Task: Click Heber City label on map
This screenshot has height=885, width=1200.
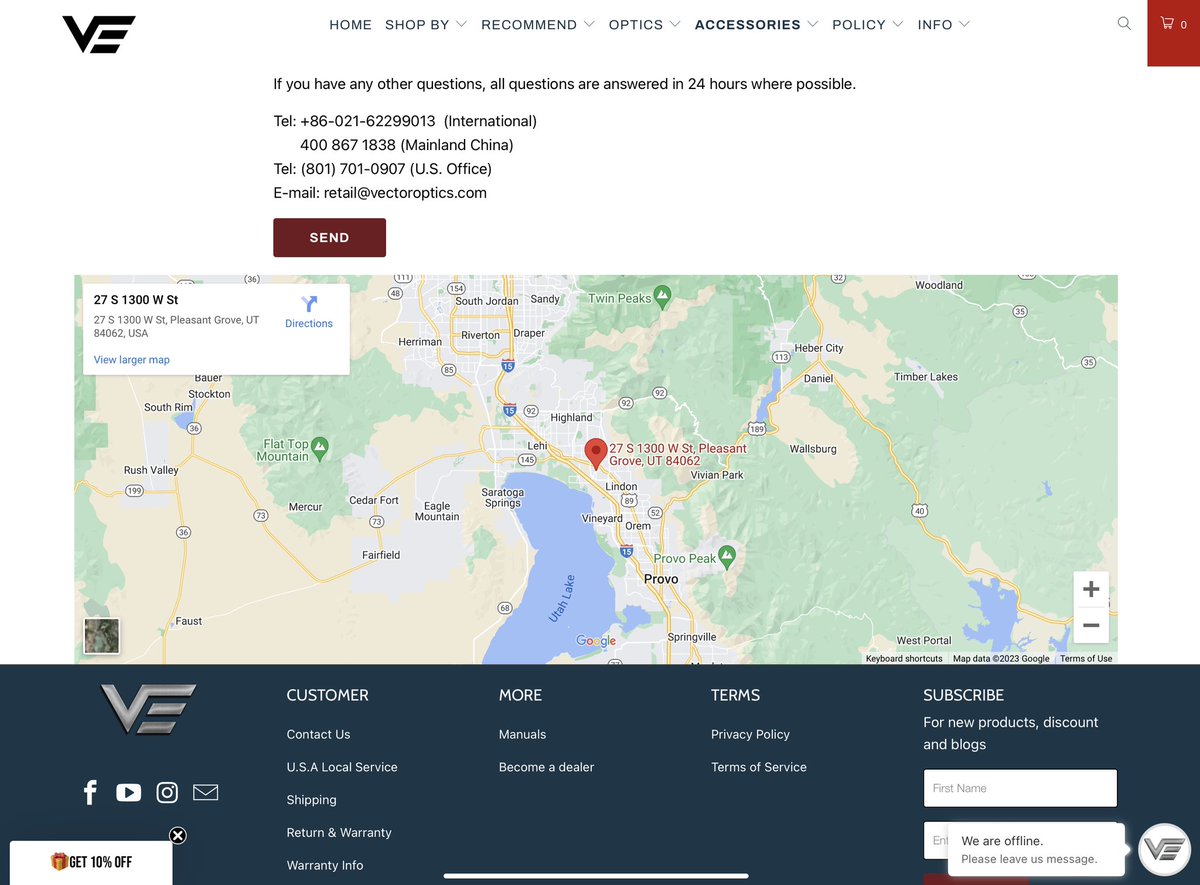Action: 819,348
